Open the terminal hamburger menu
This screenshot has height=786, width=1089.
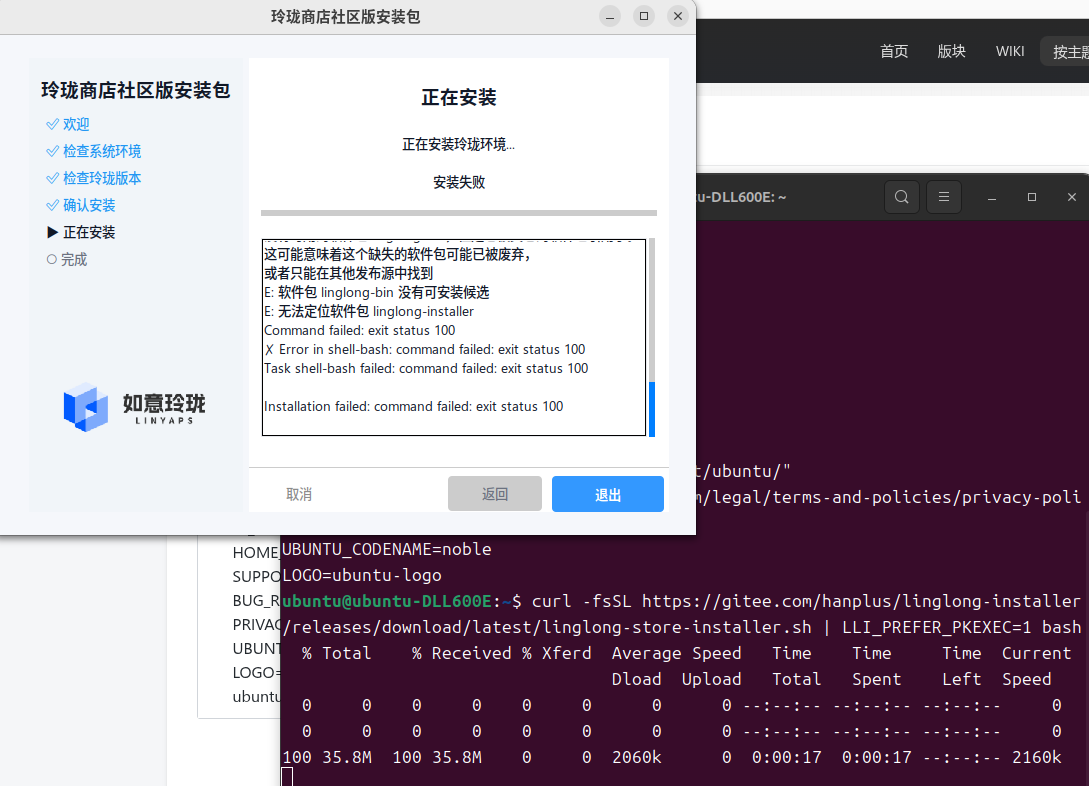pos(944,197)
